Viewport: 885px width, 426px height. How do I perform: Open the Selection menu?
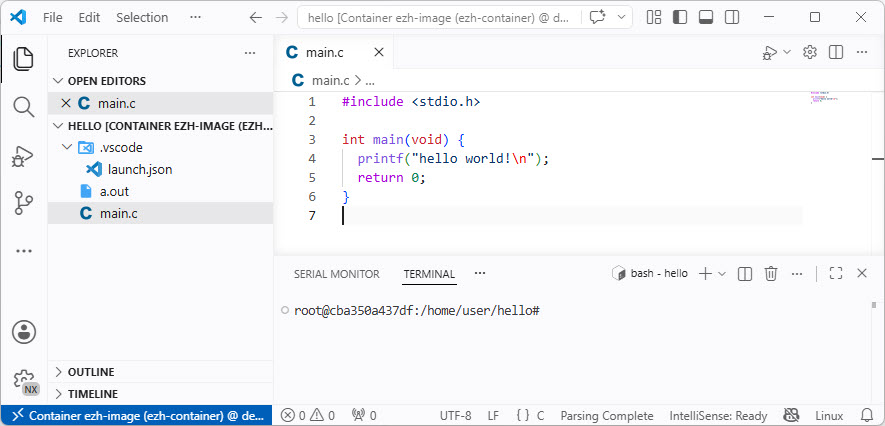pyautogui.click(x=142, y=17)
